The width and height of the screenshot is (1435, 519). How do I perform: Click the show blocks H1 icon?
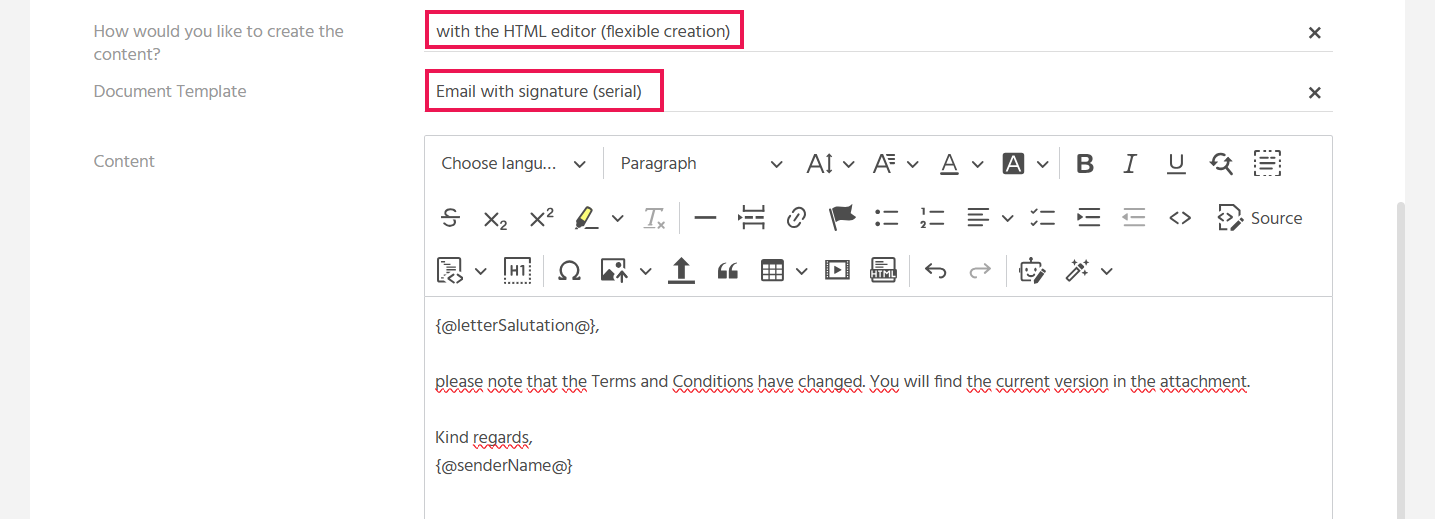pyautogui.click(x=517, y=271)
